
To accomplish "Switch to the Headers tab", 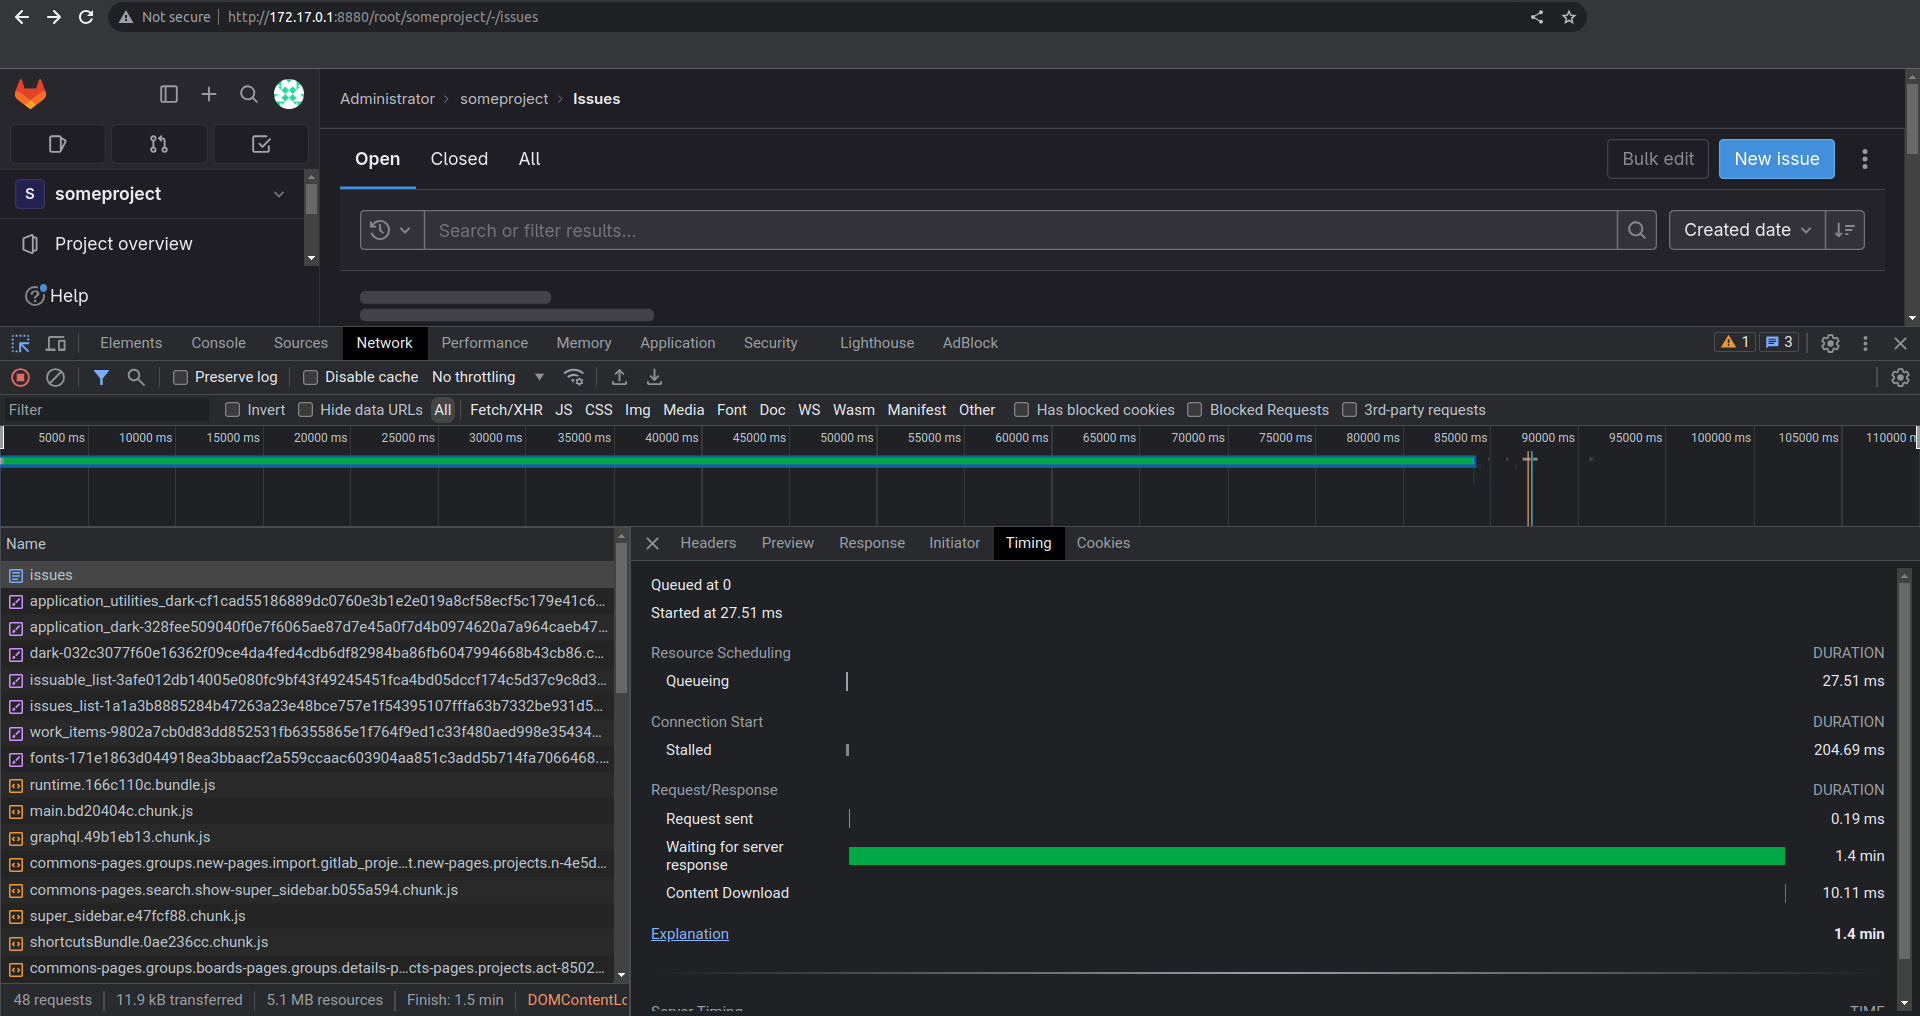I will (708, 543).
